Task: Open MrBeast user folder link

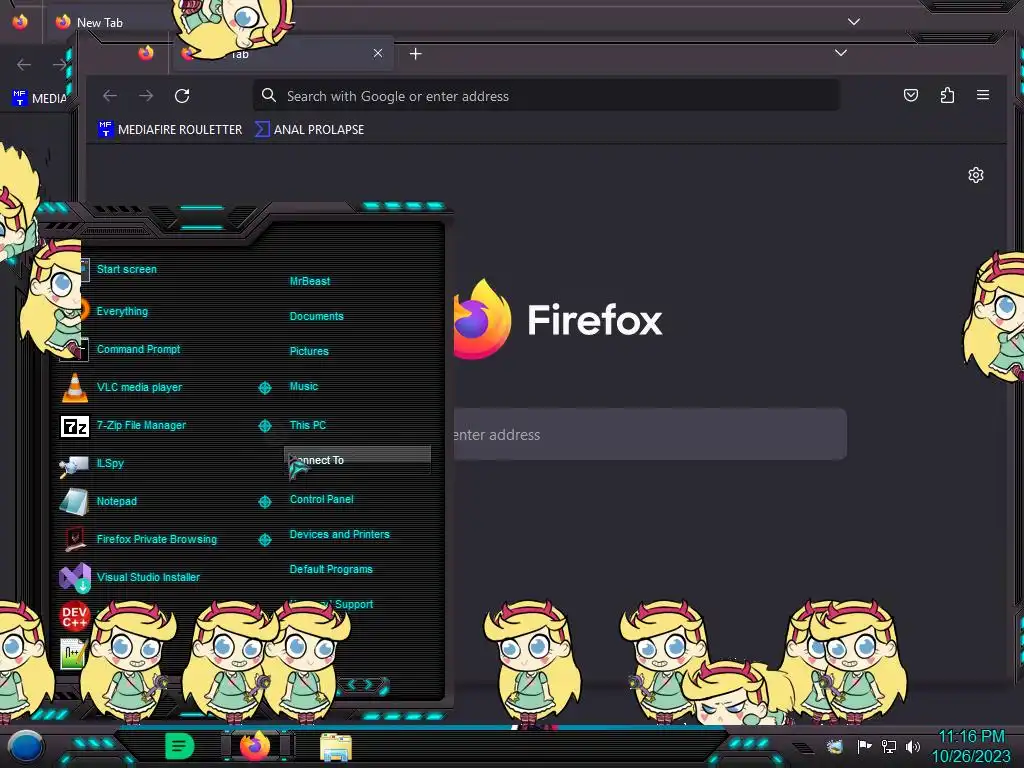Action: (310, 281)
